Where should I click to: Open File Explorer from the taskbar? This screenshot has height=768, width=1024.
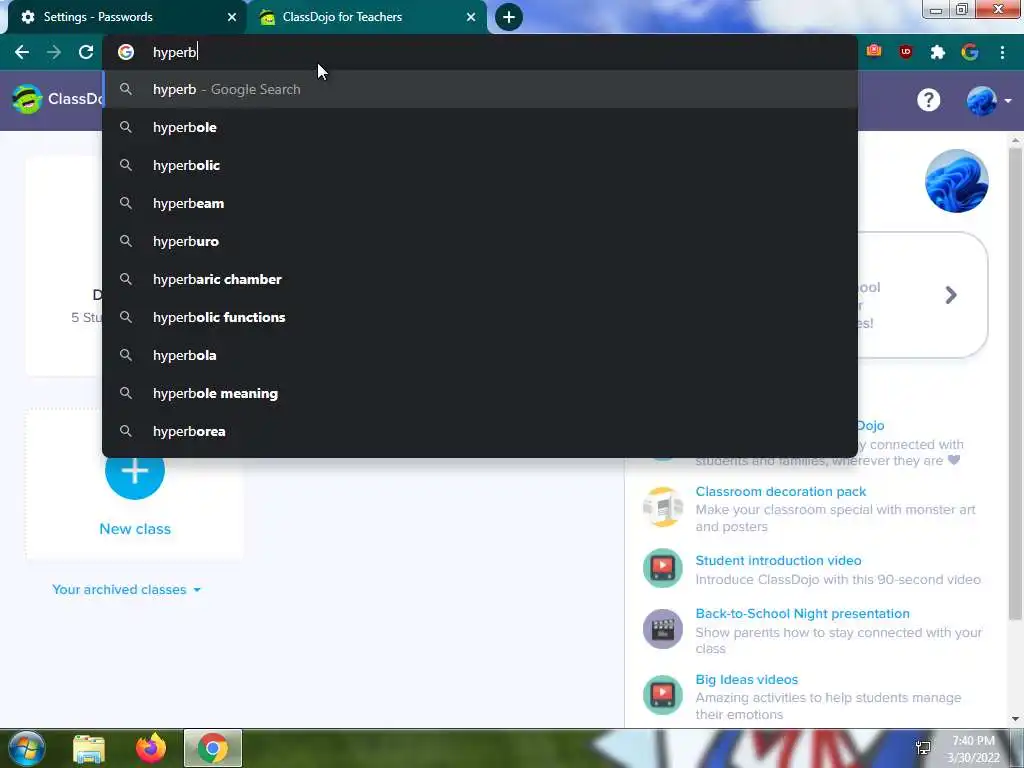click(x=89, y=748)
